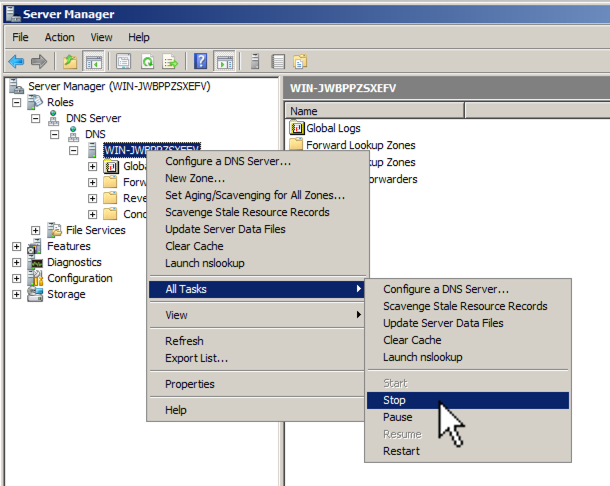
Task: Toggle the Show/Hide Action Pane toolbar button
Action: click(x=224, y=61)
